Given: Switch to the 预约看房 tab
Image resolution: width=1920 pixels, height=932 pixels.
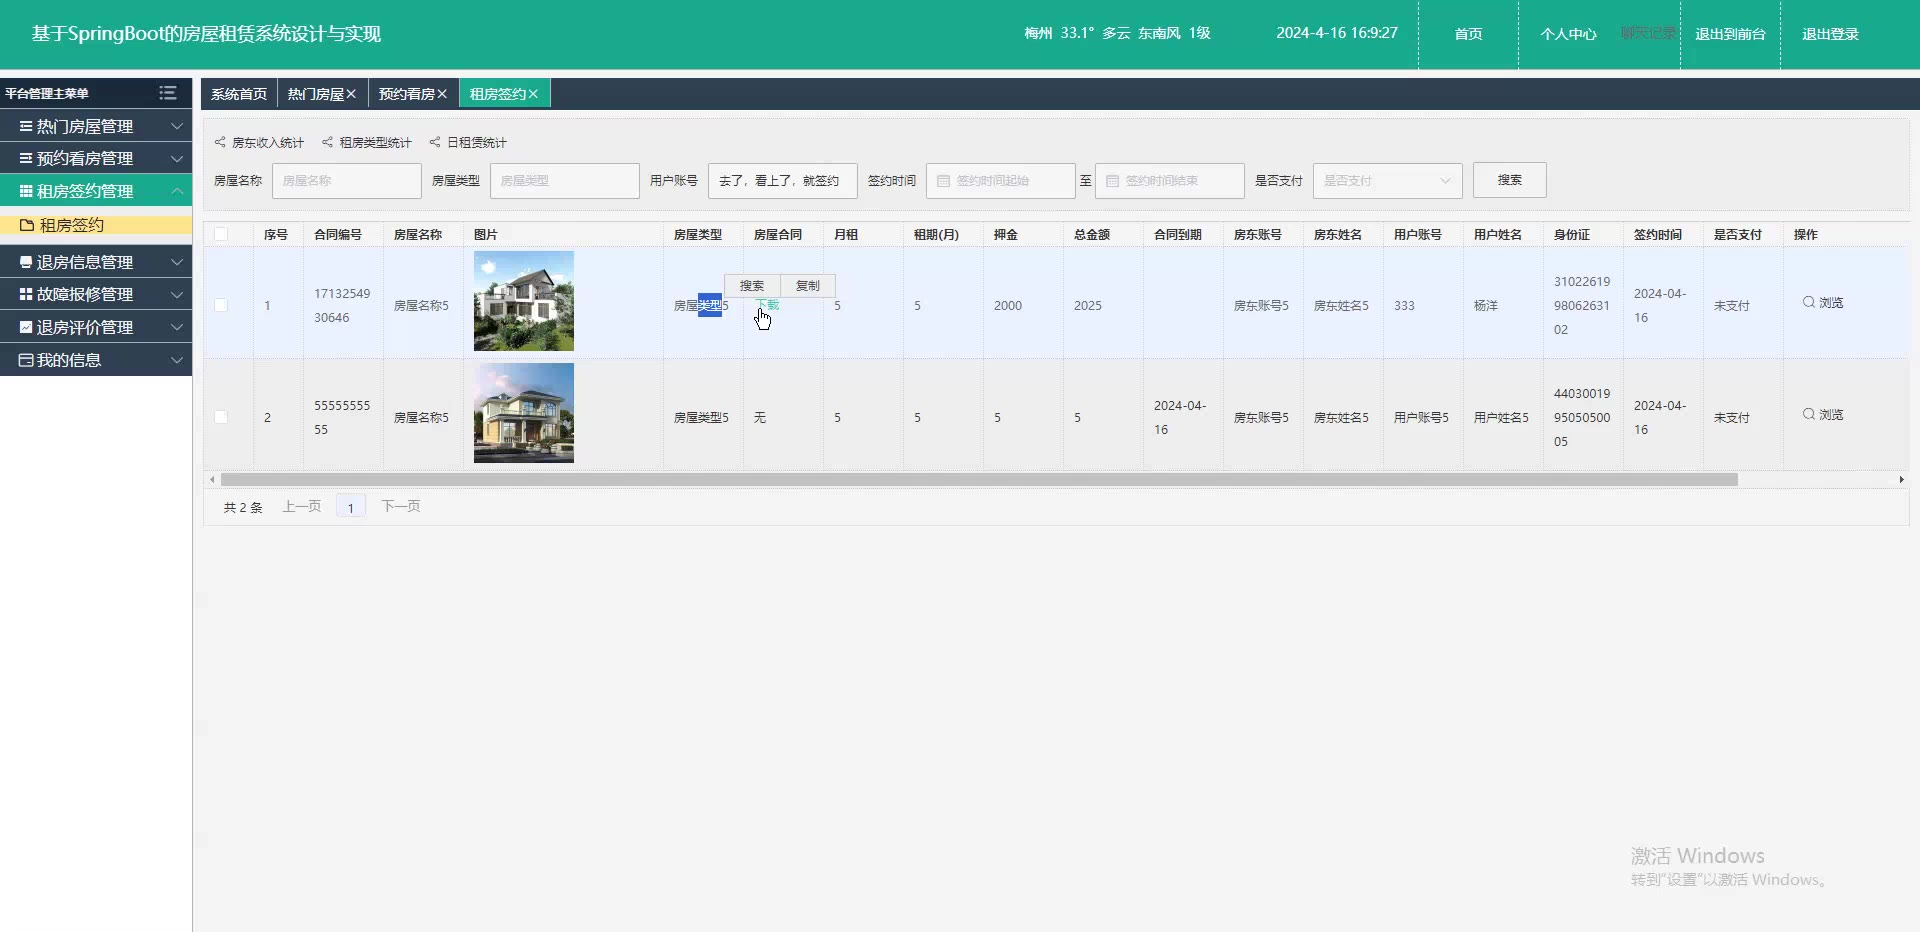Looking at the screenshot, I should coord(407,94).
